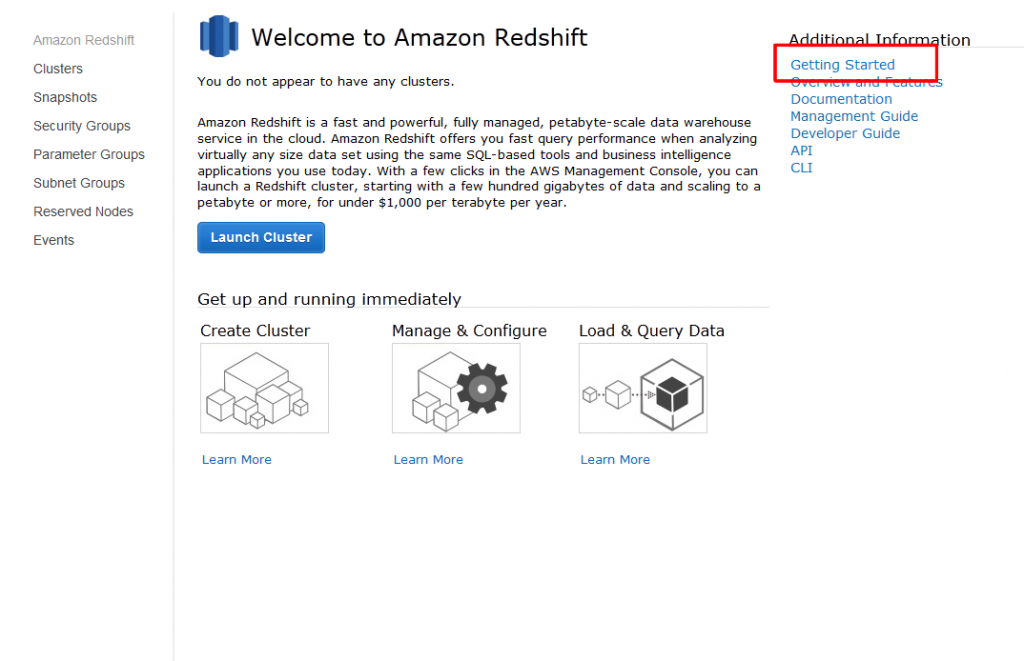1024x661 pixels.
Task: Click the Get up and running immediately heading
Action: point(329,299)
